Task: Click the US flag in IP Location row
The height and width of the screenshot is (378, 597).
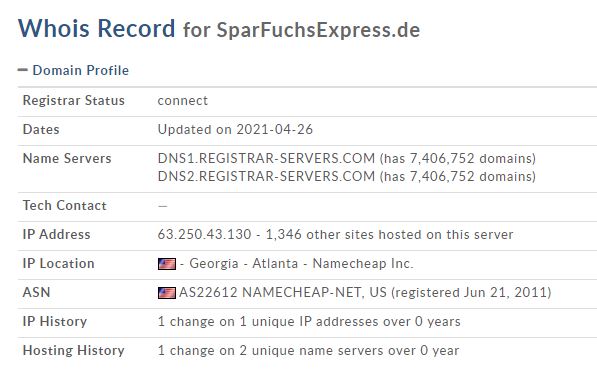Action: 167,264
